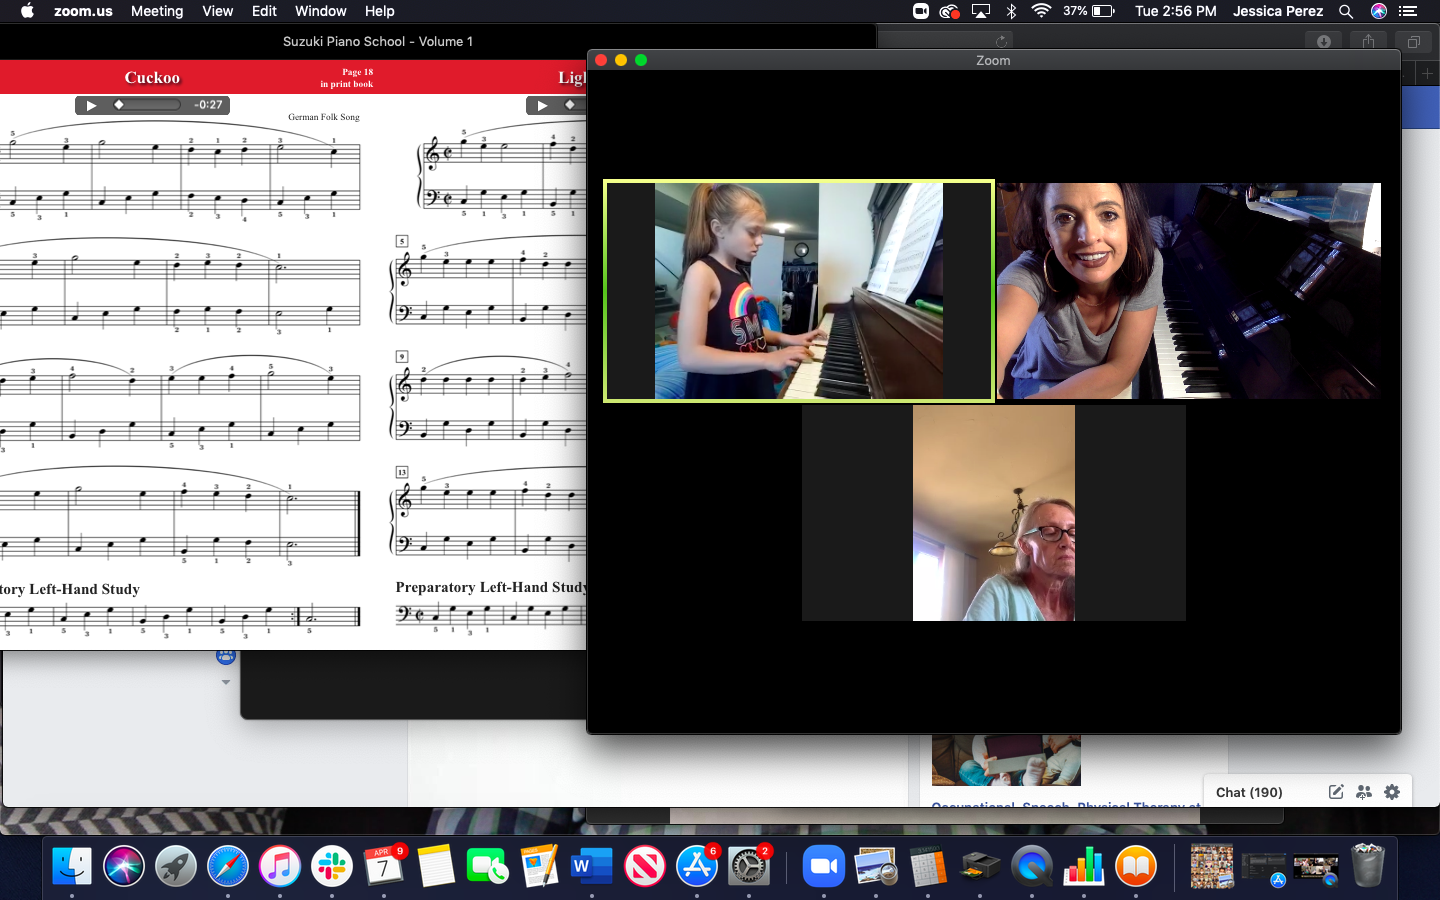The width and height of the screenshot is (1440, 900).
Task: Open Slack in the dock
Action: [x=332, y=866]
